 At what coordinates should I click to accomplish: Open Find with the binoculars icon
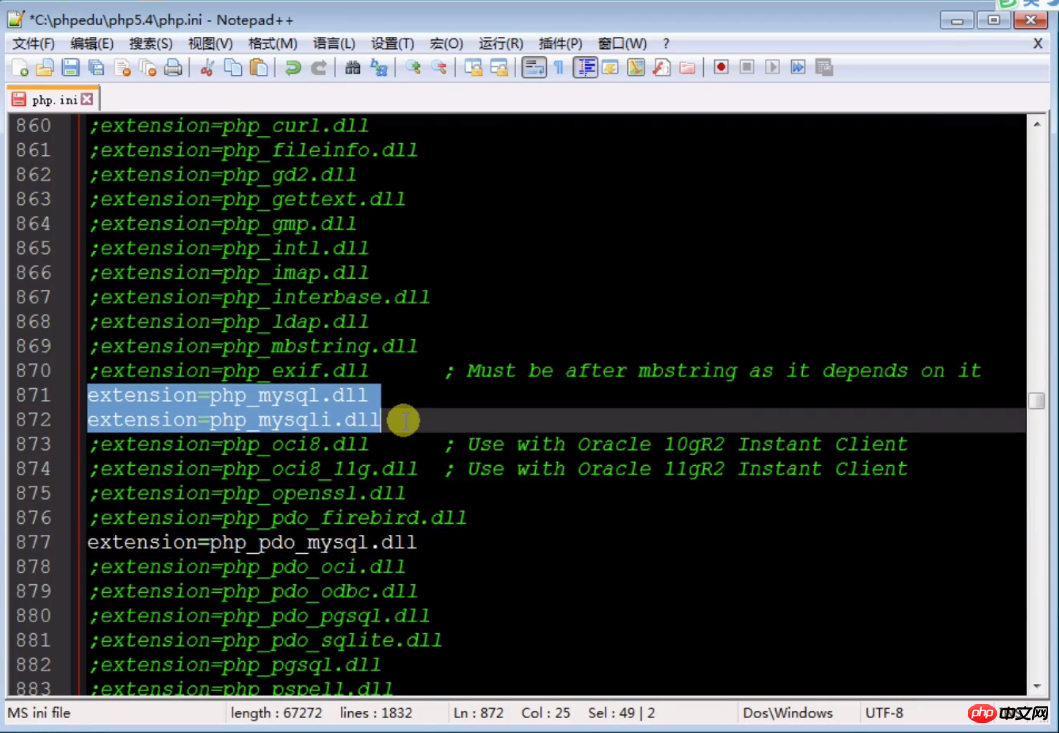(352, 68)
